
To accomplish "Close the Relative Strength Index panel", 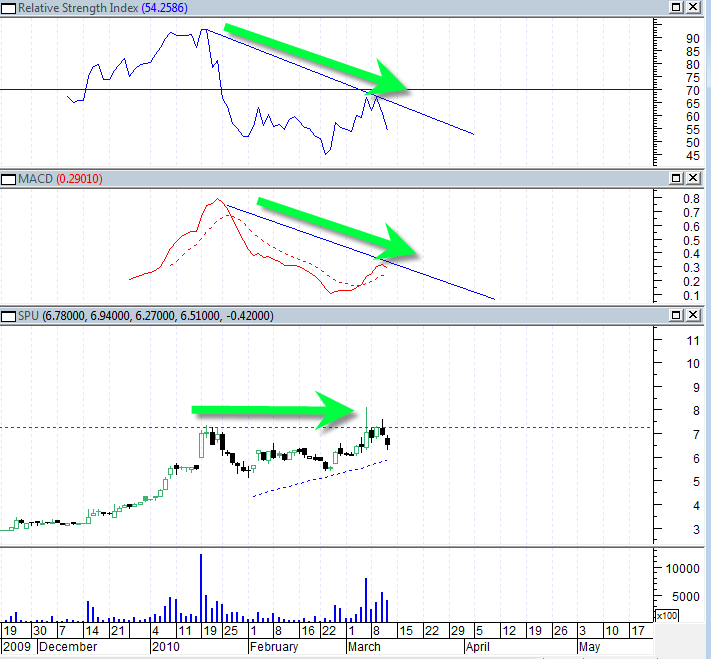I will pyautogui.click(x=693, y=7).
